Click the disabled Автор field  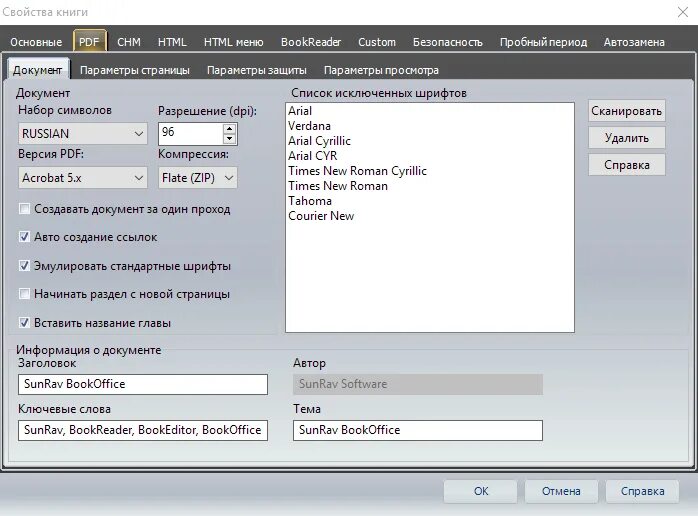[x=418, y=384]
